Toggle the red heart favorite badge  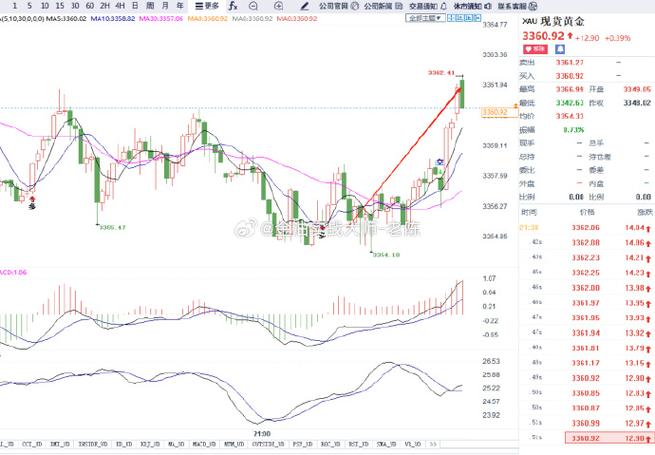pyautogui.click(x=536, y=47)
